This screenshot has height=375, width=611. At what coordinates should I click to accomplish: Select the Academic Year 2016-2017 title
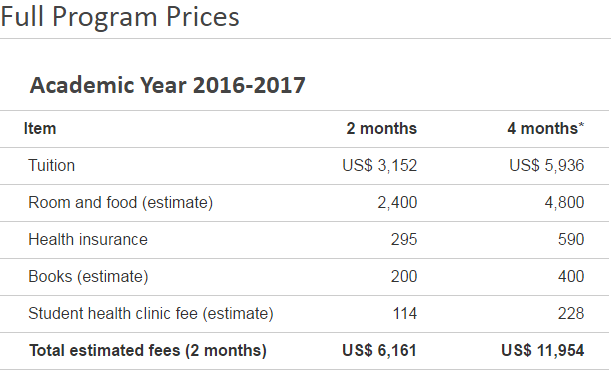pos(168,85)
